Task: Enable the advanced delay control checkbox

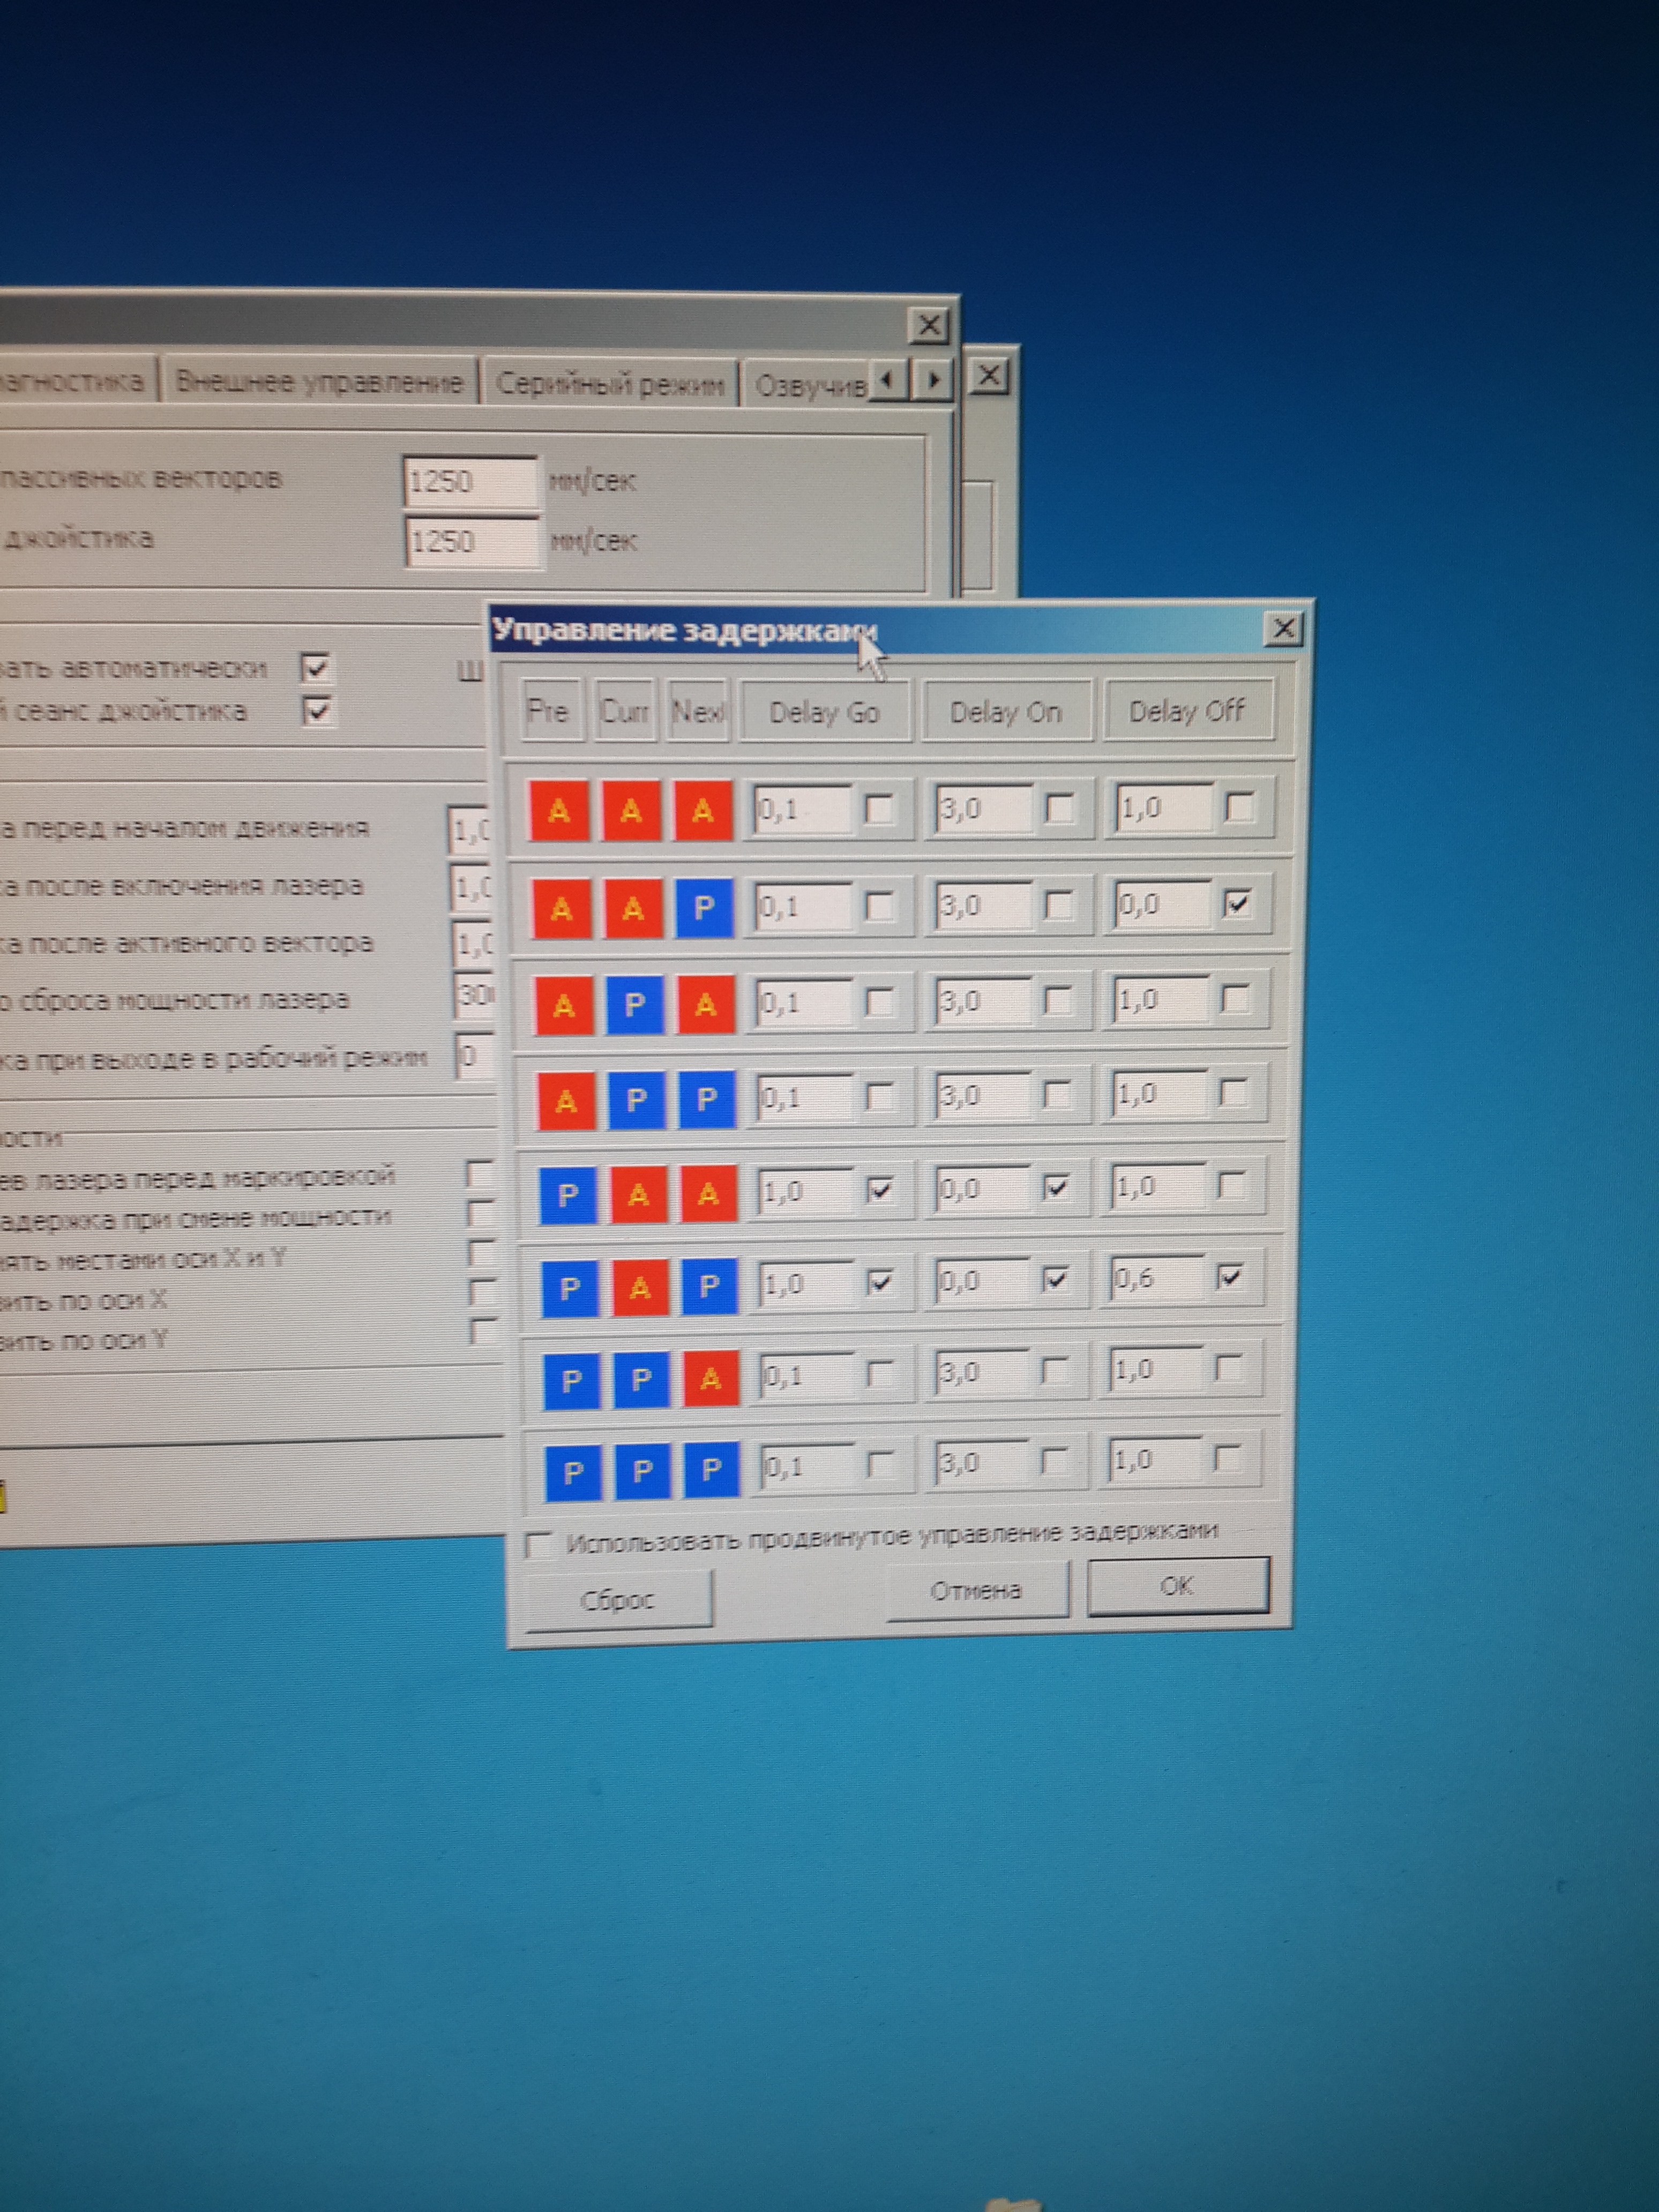Action: 540,1545
